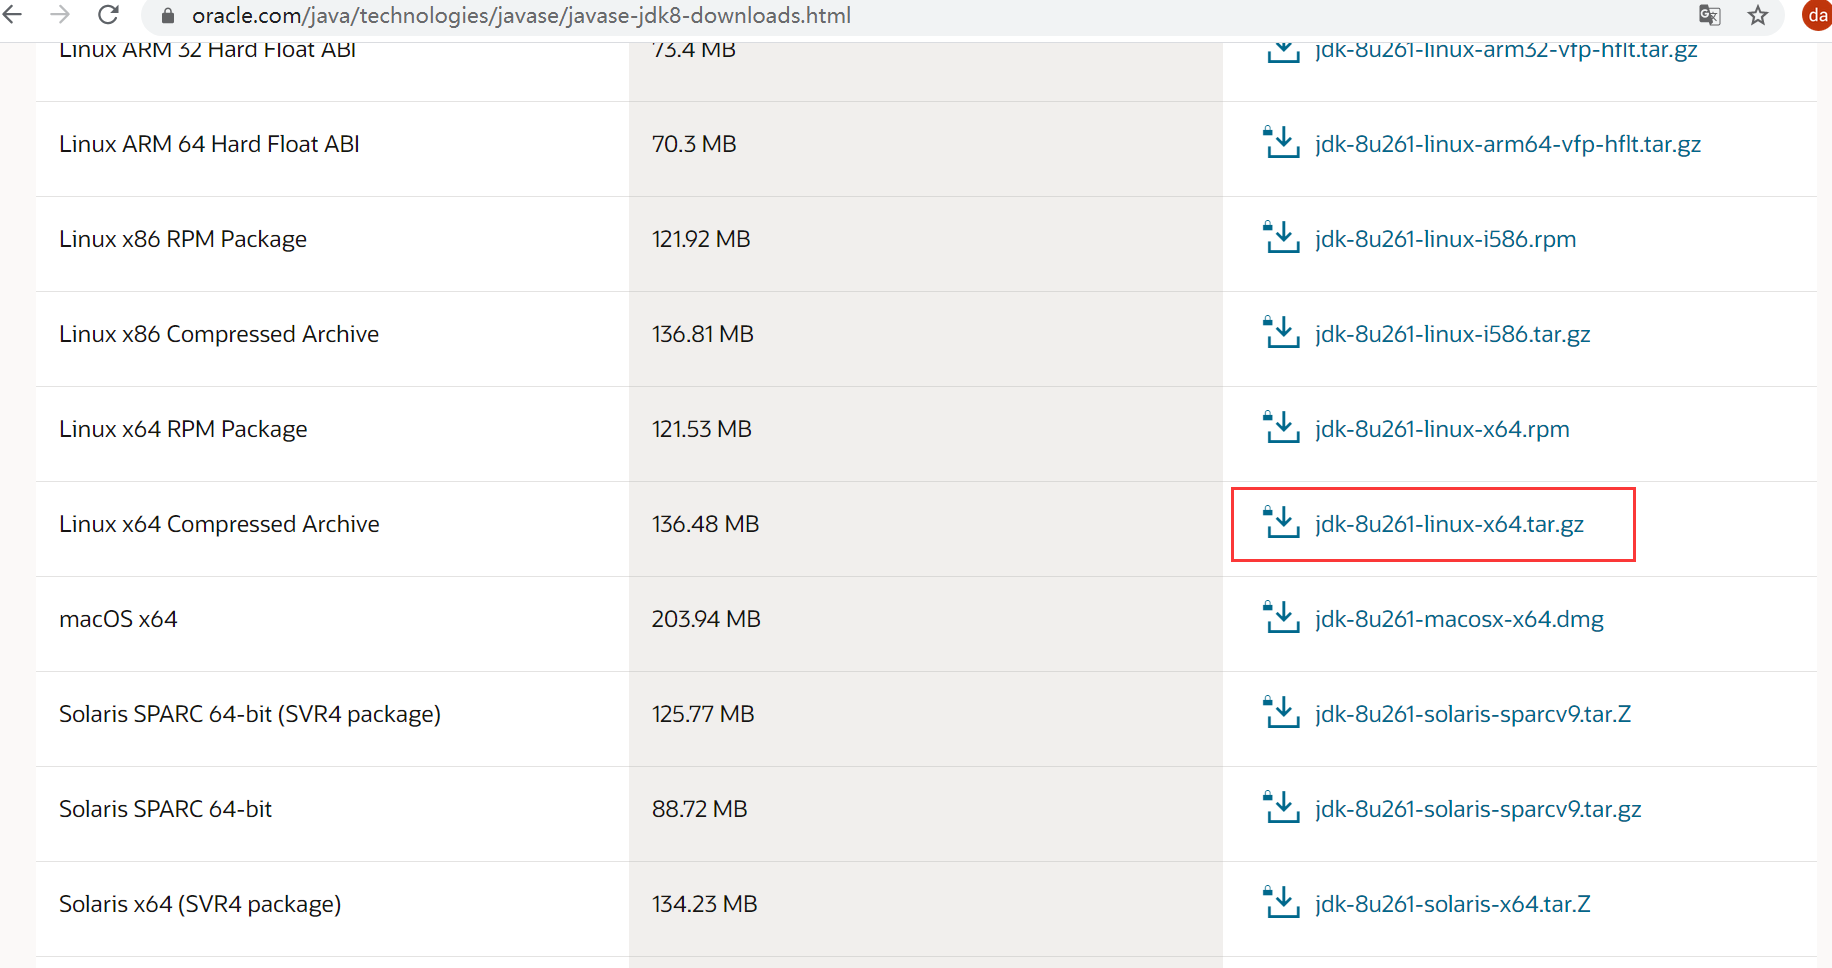Download jdk-8u261-macosx-x64.dmg file
The height and width of the screenshot is (968, 1832).
tap(1459, 619)
